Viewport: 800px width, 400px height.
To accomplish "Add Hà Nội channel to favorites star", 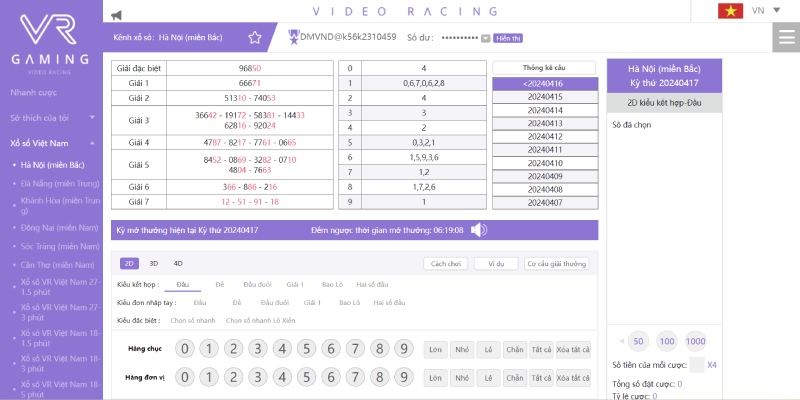I will pos(255,38).
